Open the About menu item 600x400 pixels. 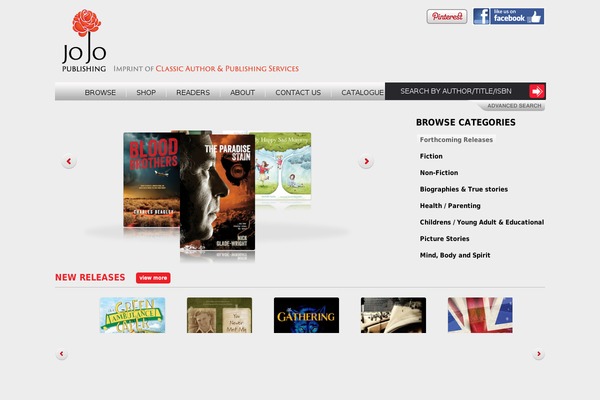(x=242, y=93)
